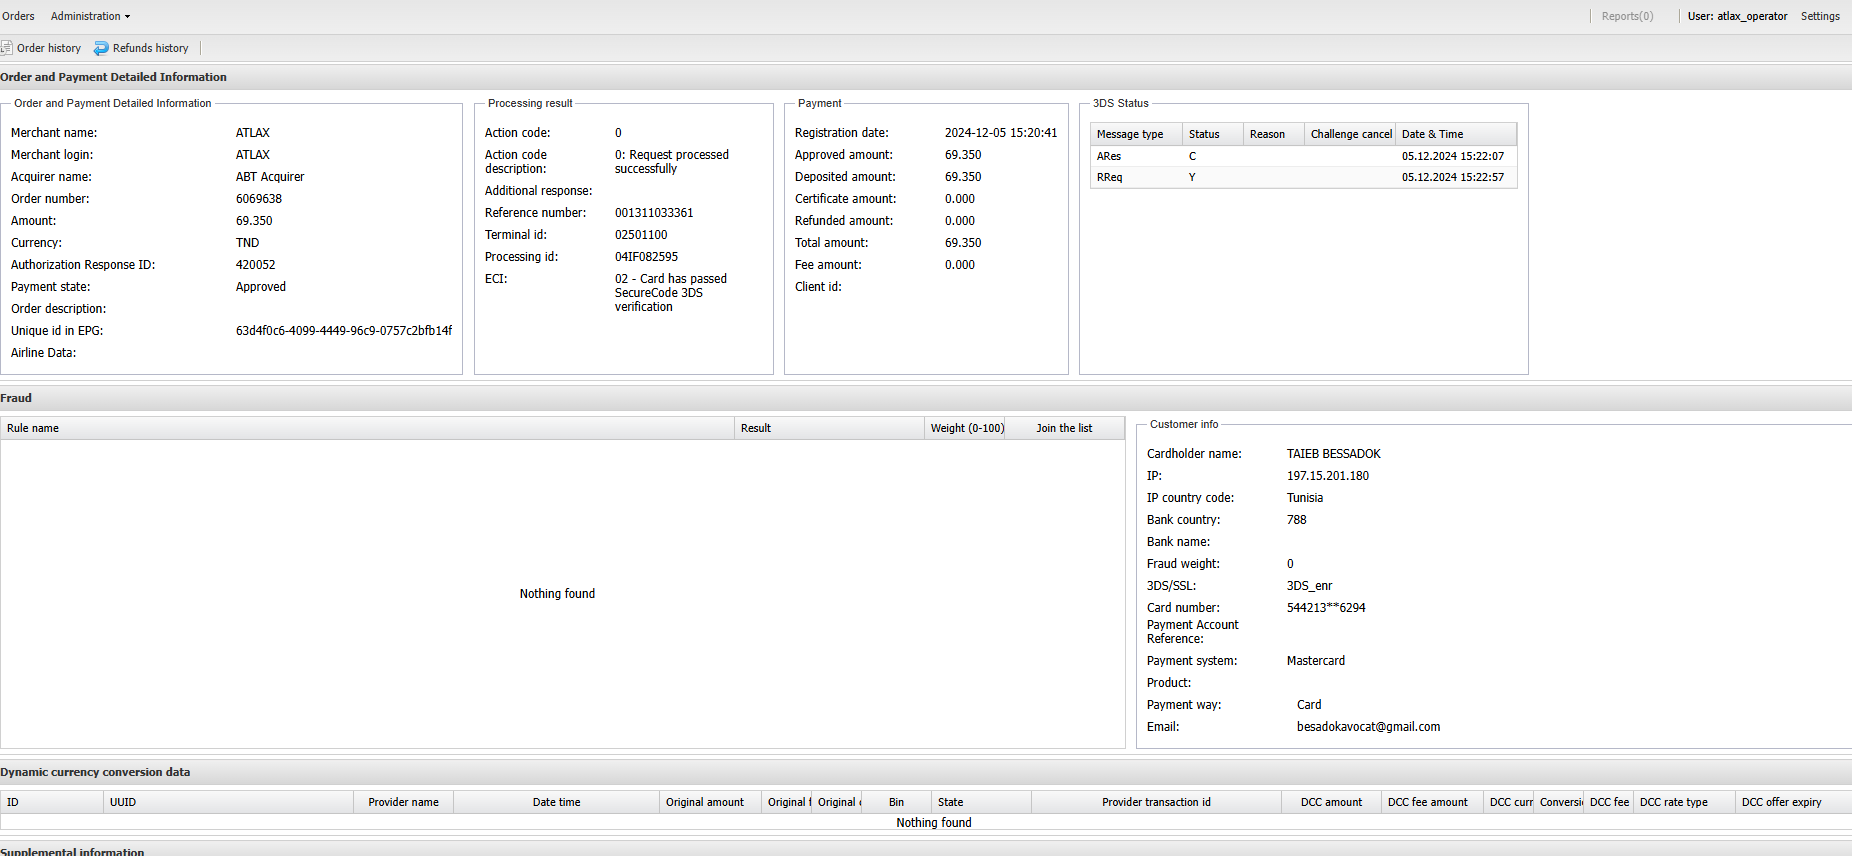The width and height of the screenshot is (1852, 856).
Task: Click the UUID column header
Action: (x=123, y=802)
